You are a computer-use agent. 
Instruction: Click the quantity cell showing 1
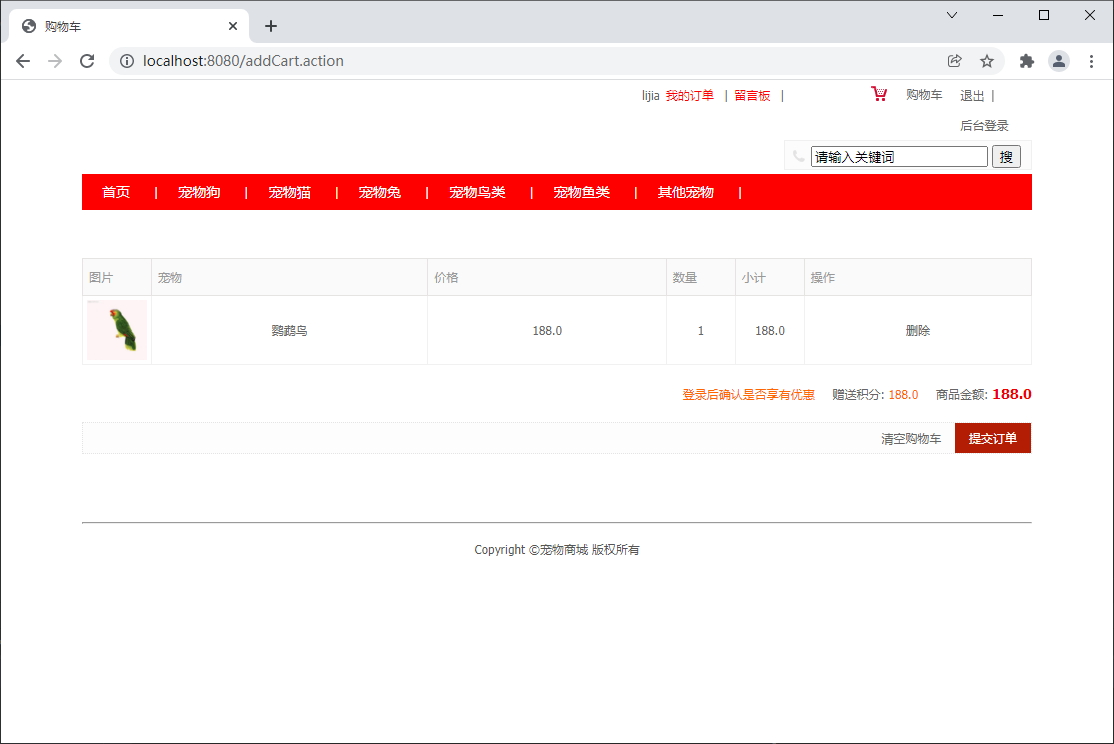pos(701,330)
